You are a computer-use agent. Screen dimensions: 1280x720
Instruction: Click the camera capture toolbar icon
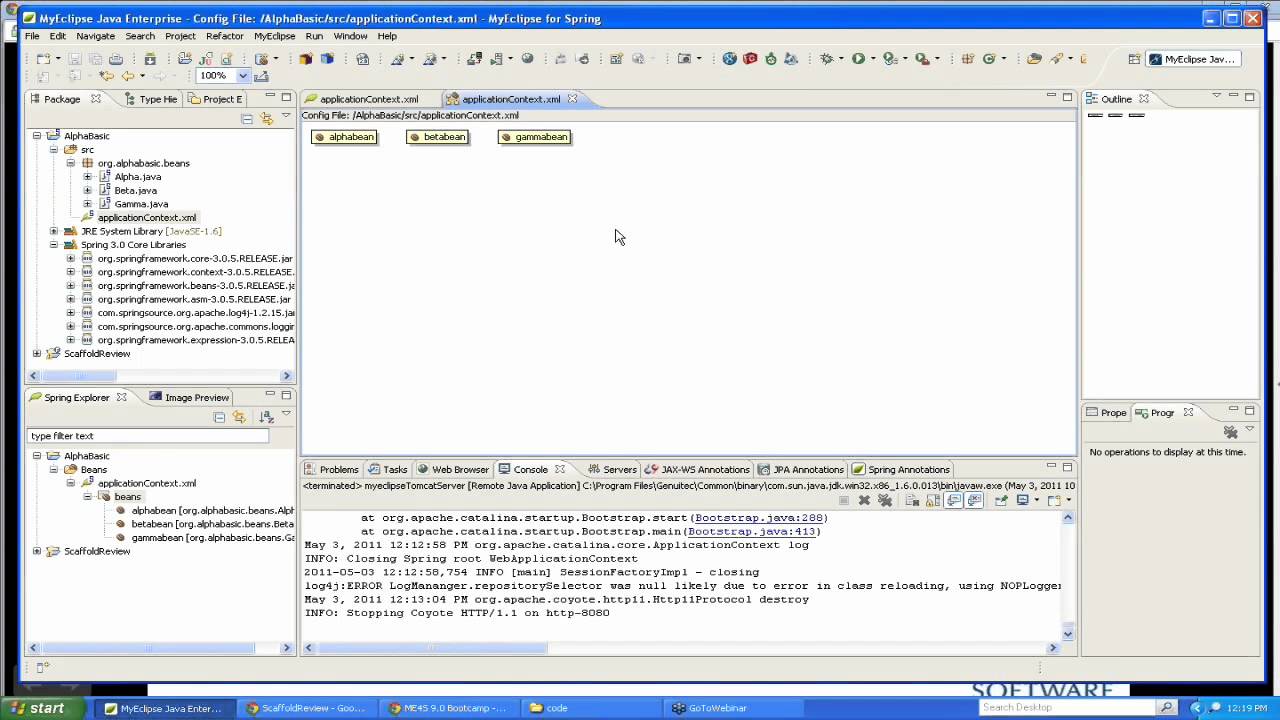tap(685, 59)
